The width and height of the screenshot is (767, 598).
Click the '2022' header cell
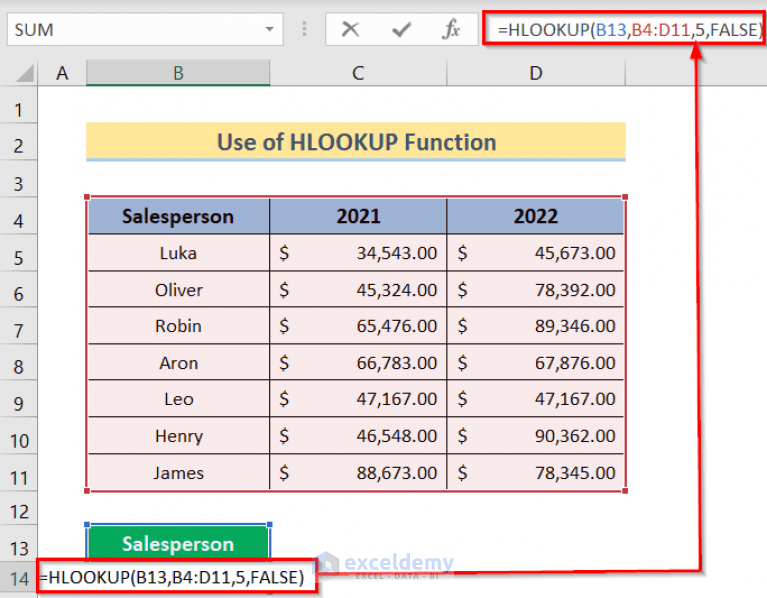536,216
